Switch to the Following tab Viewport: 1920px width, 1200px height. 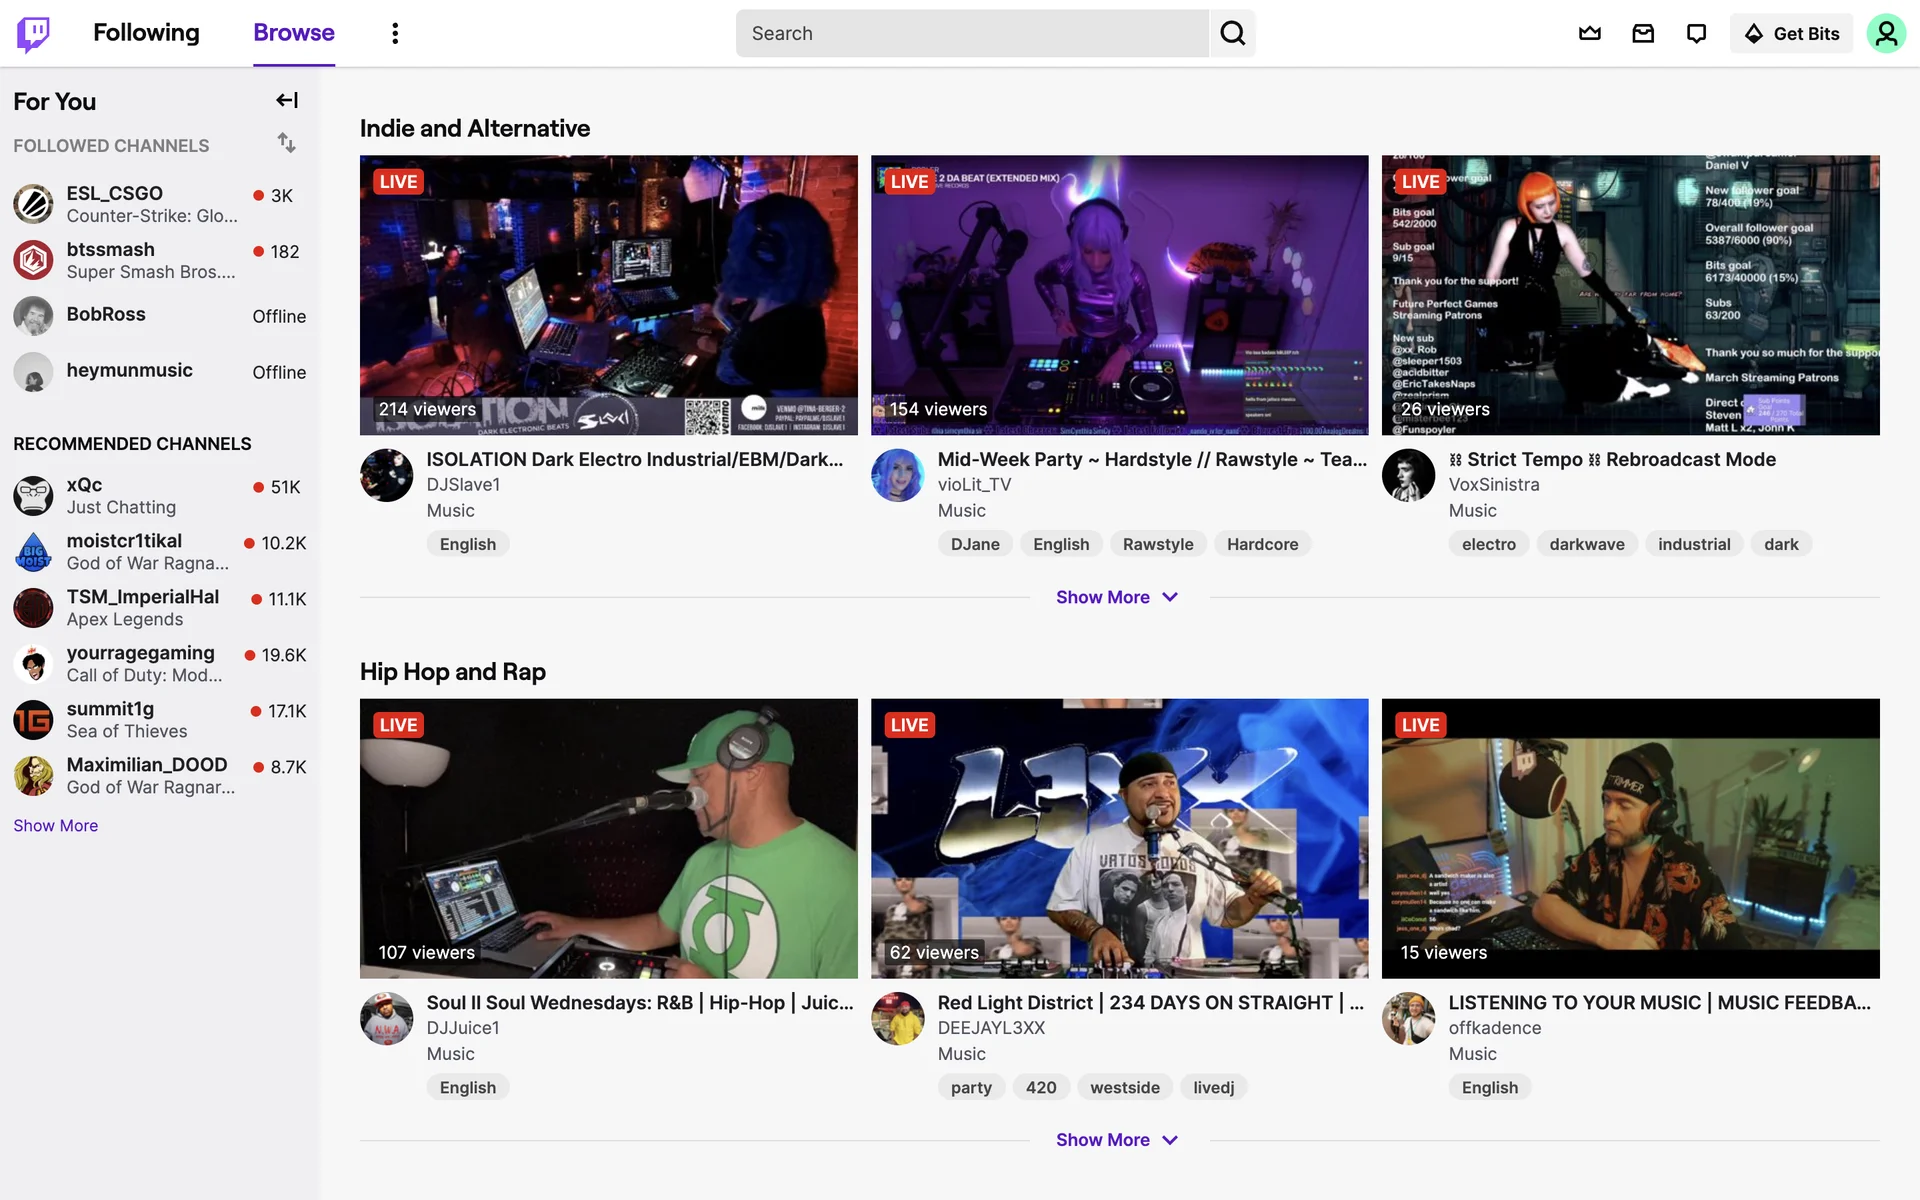[x=146, y=33]
